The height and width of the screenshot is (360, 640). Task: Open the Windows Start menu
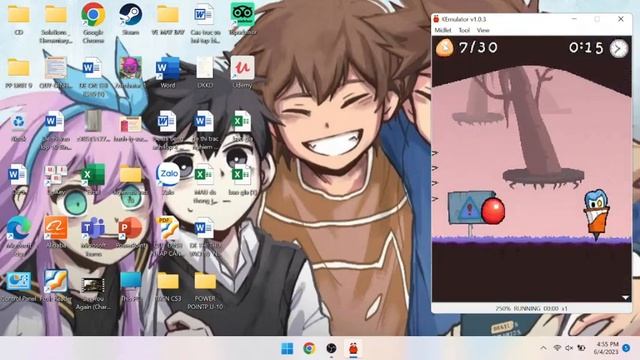pos(287,349)
